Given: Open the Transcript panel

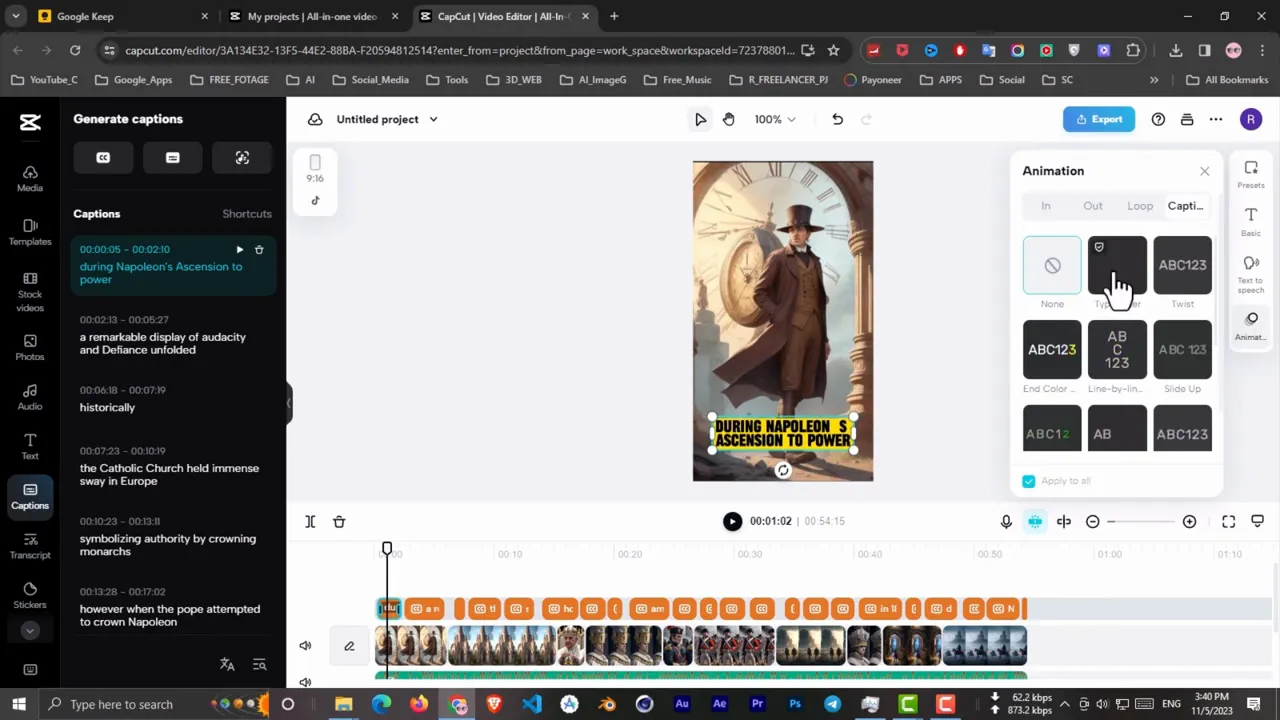Looking at the screenshot, I should pyautogui.click(x=30, y=546).
